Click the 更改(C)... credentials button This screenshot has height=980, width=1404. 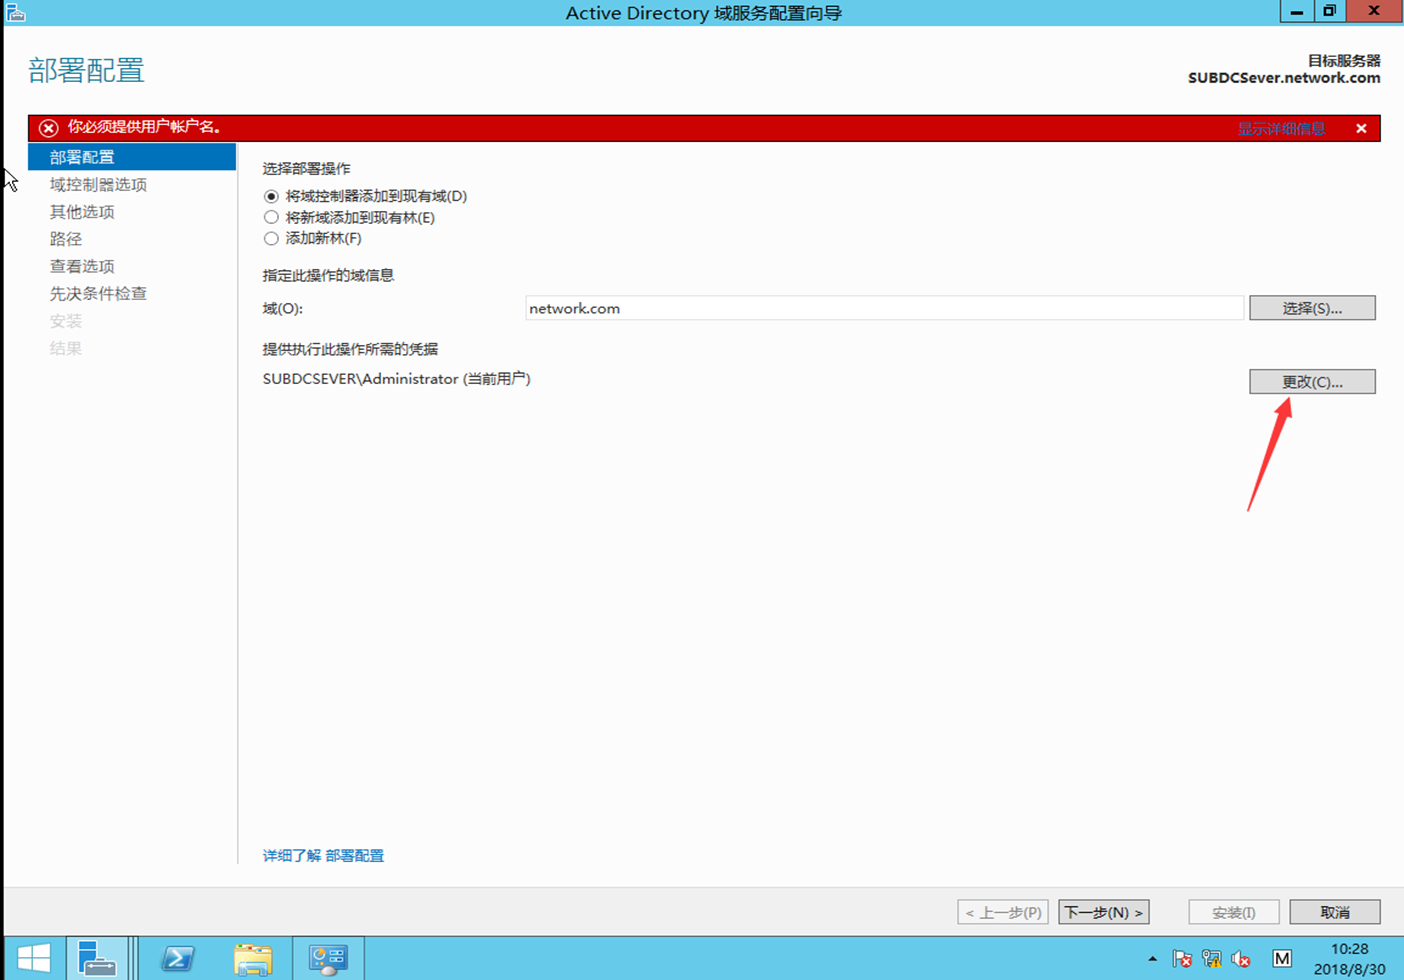coord(1312,381)
